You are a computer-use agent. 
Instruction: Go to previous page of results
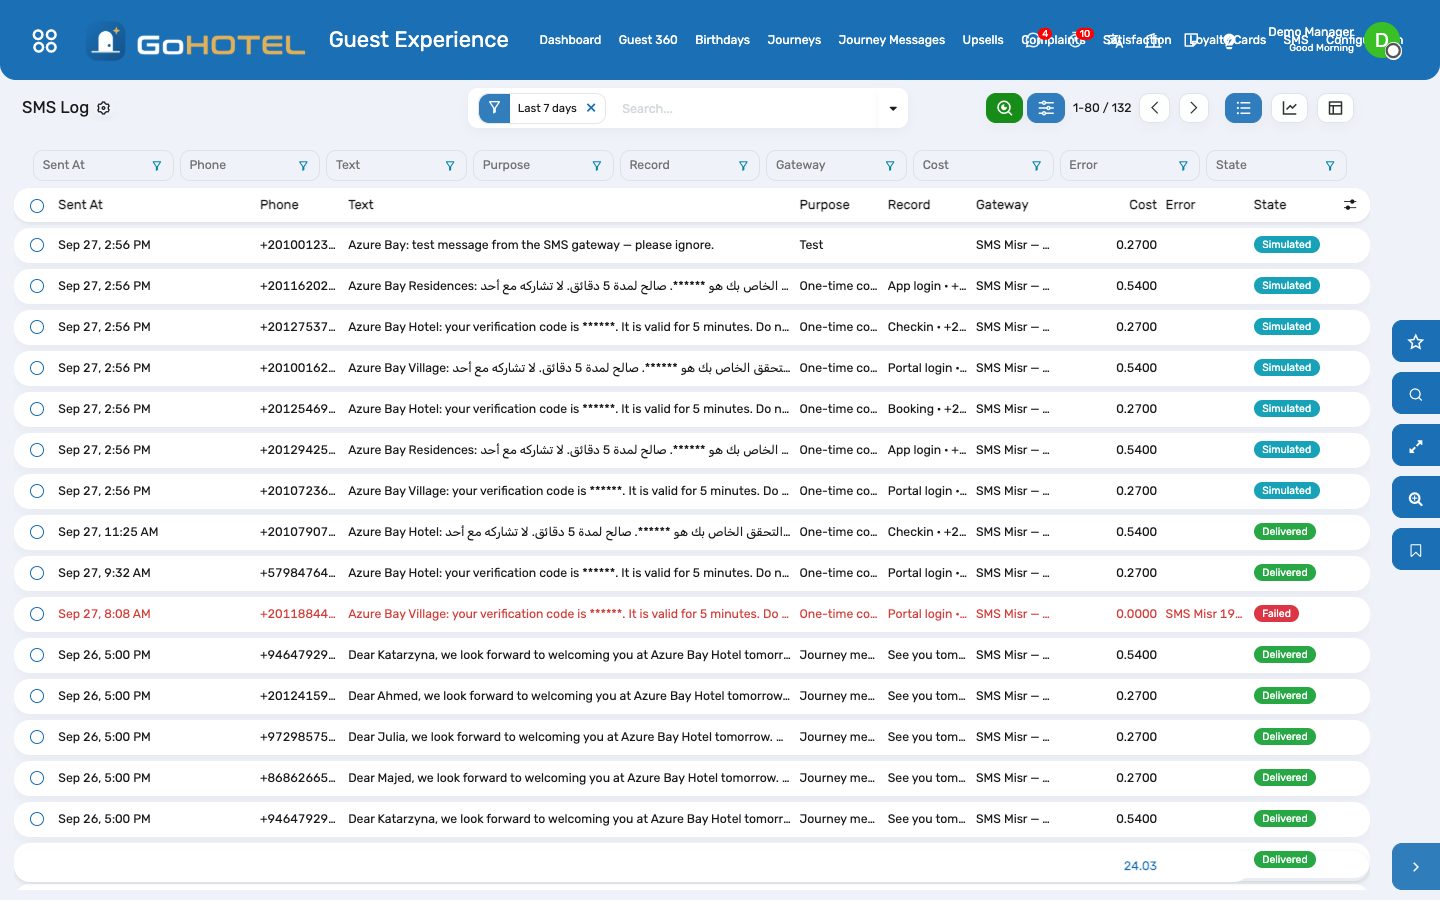point(1154,108)
